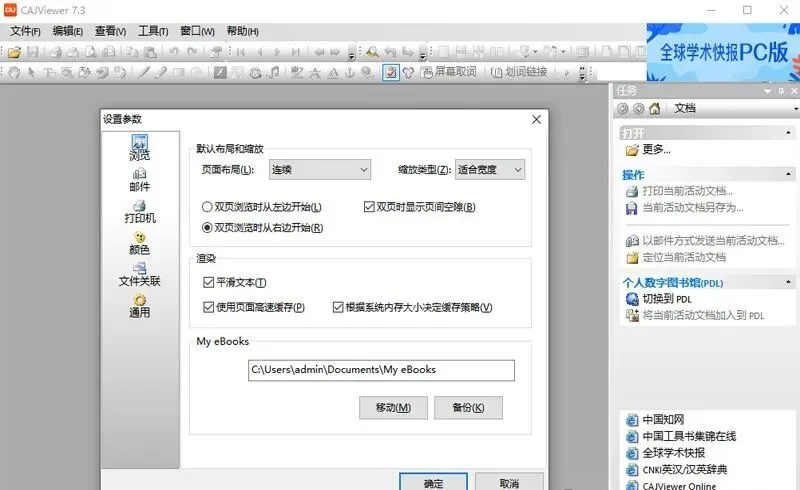Select the straight line drawing tool
The height and width of the screenshot is (490, 800).
[x=144, y=72]
